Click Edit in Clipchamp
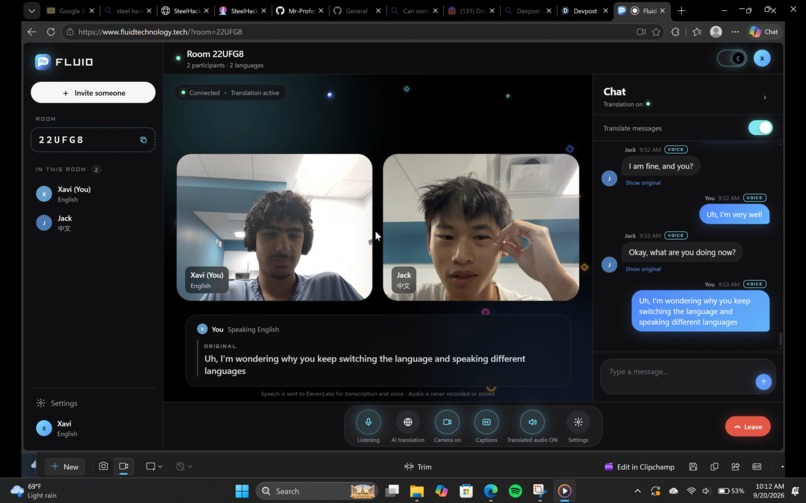The image size is (806, 503). point(639,467)
